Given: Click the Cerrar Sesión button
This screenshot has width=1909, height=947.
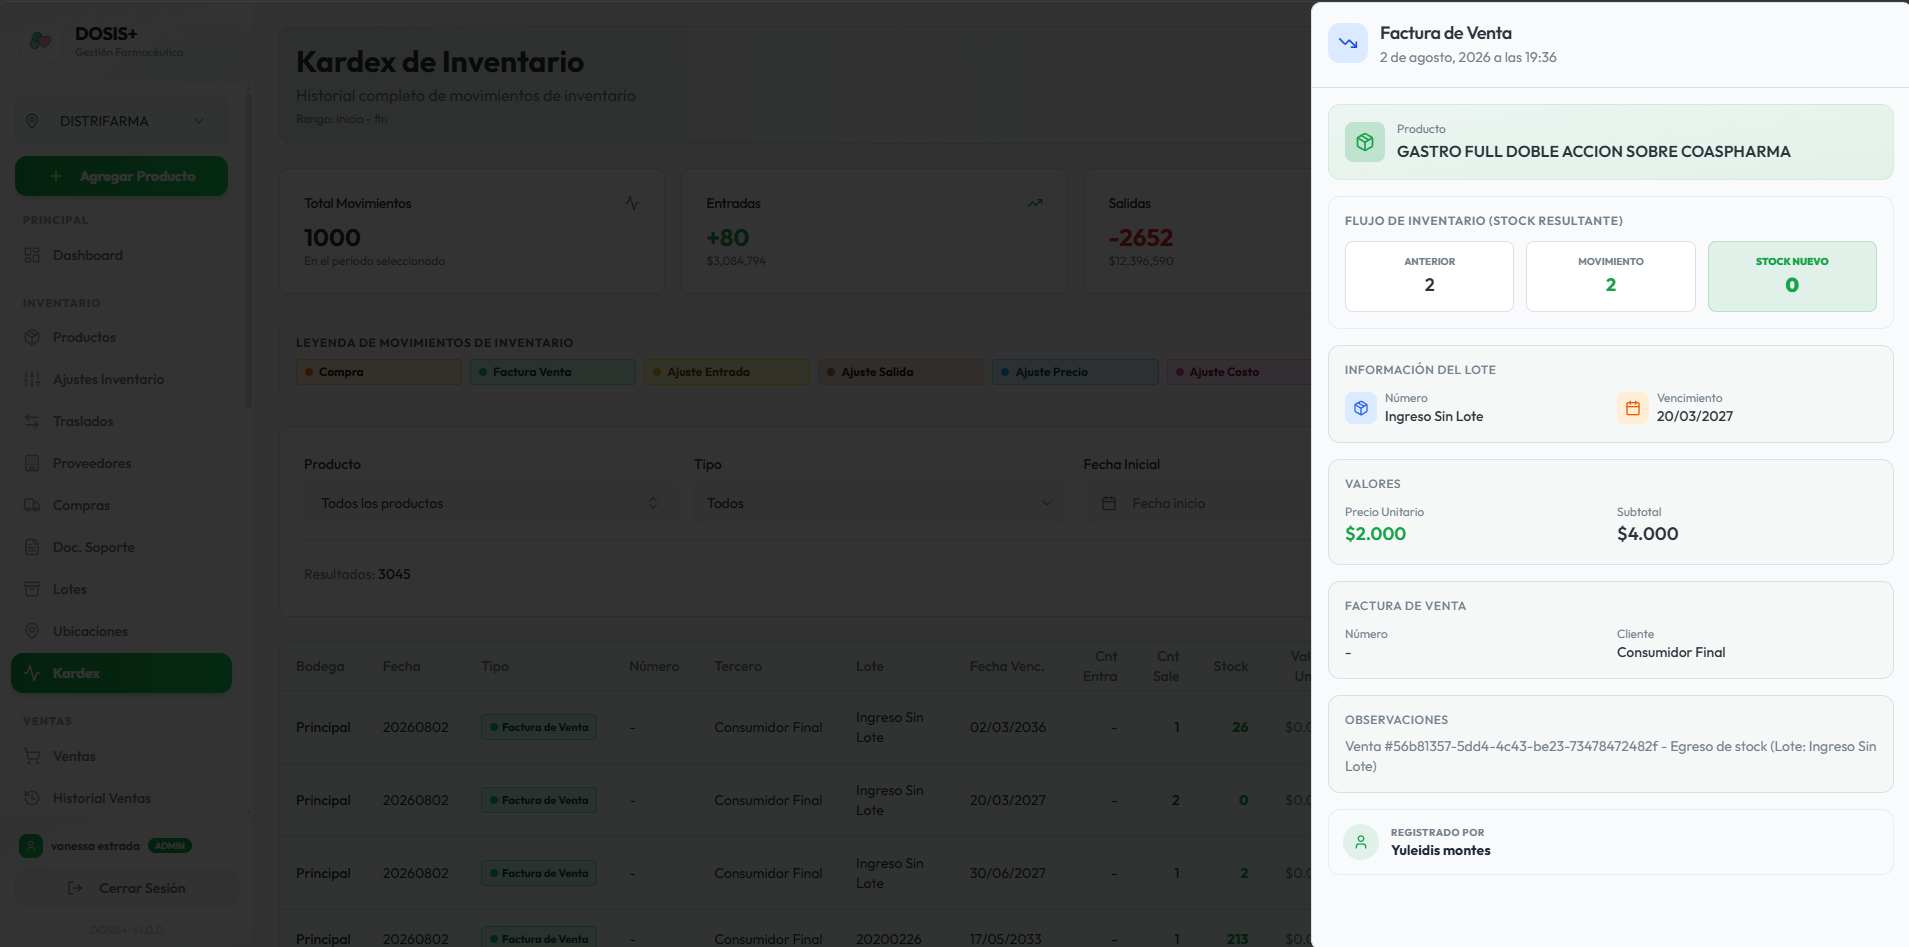Looking at the screenshot, I should [x=126, y=888].
